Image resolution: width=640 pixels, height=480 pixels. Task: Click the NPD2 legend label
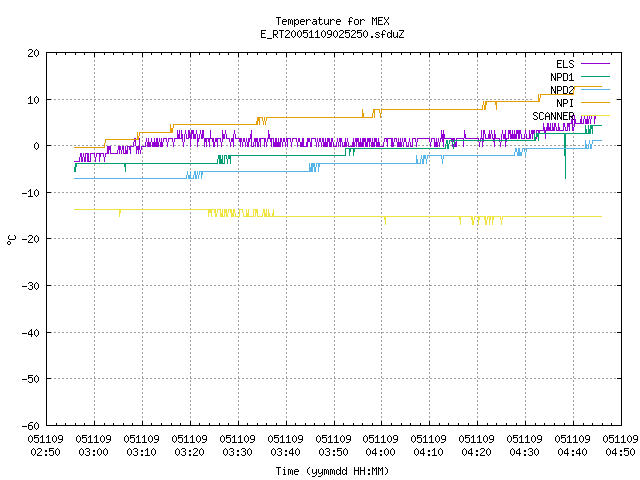pos(562,90)
